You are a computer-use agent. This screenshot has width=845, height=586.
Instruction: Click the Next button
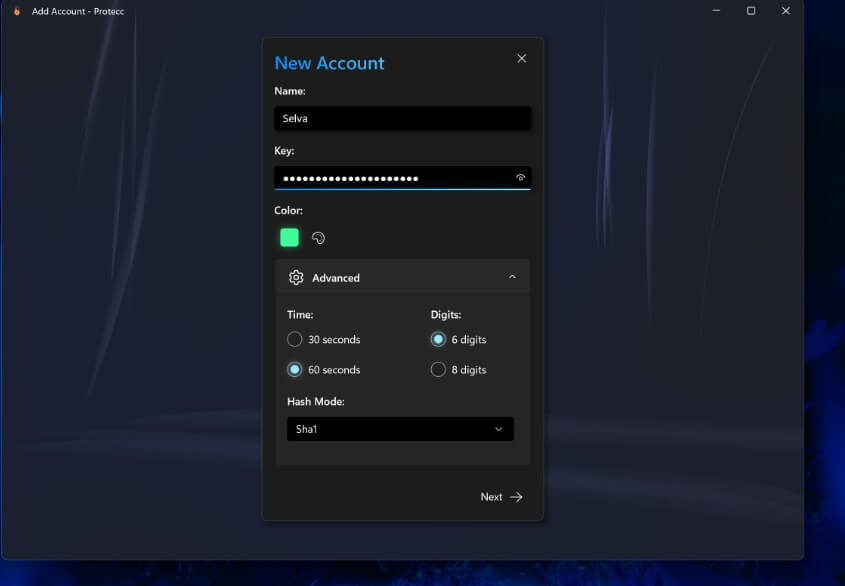coord(501,497)
